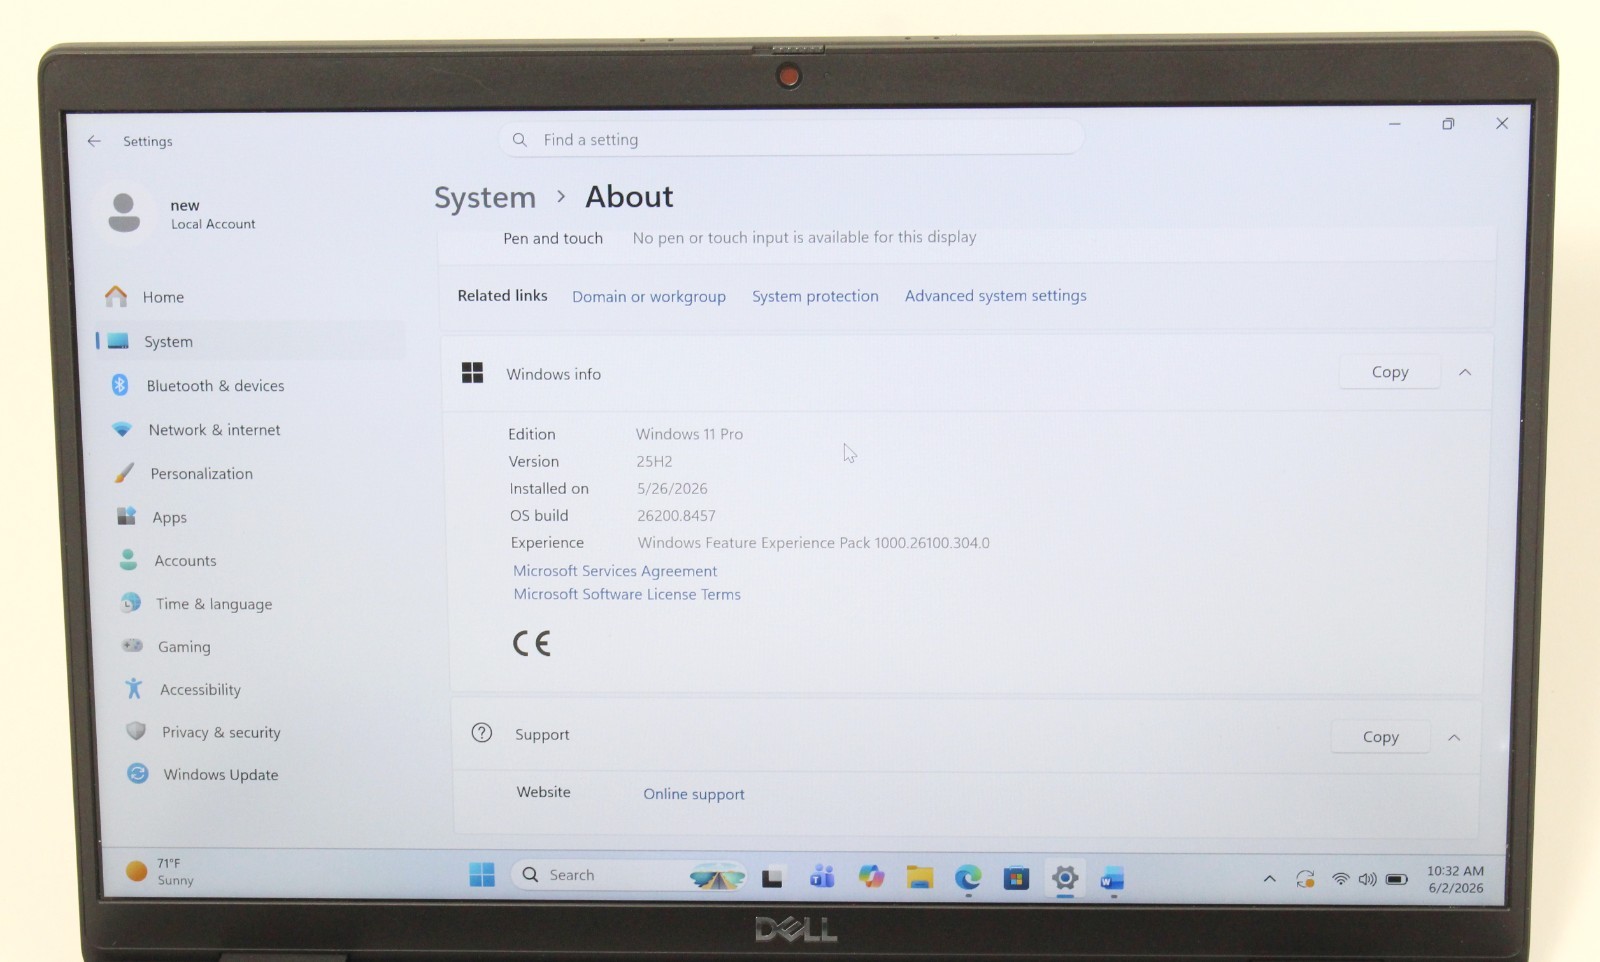Select the Installed on date 5/26/2026
1600x962 pixels.
tap(672, 489)
